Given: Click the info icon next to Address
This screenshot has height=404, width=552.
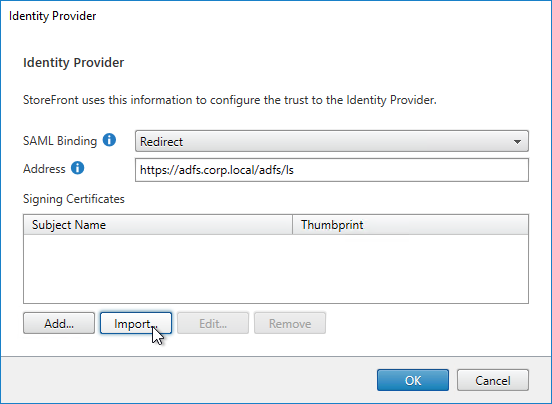Looking at the screenshot, I should (77, 168).
